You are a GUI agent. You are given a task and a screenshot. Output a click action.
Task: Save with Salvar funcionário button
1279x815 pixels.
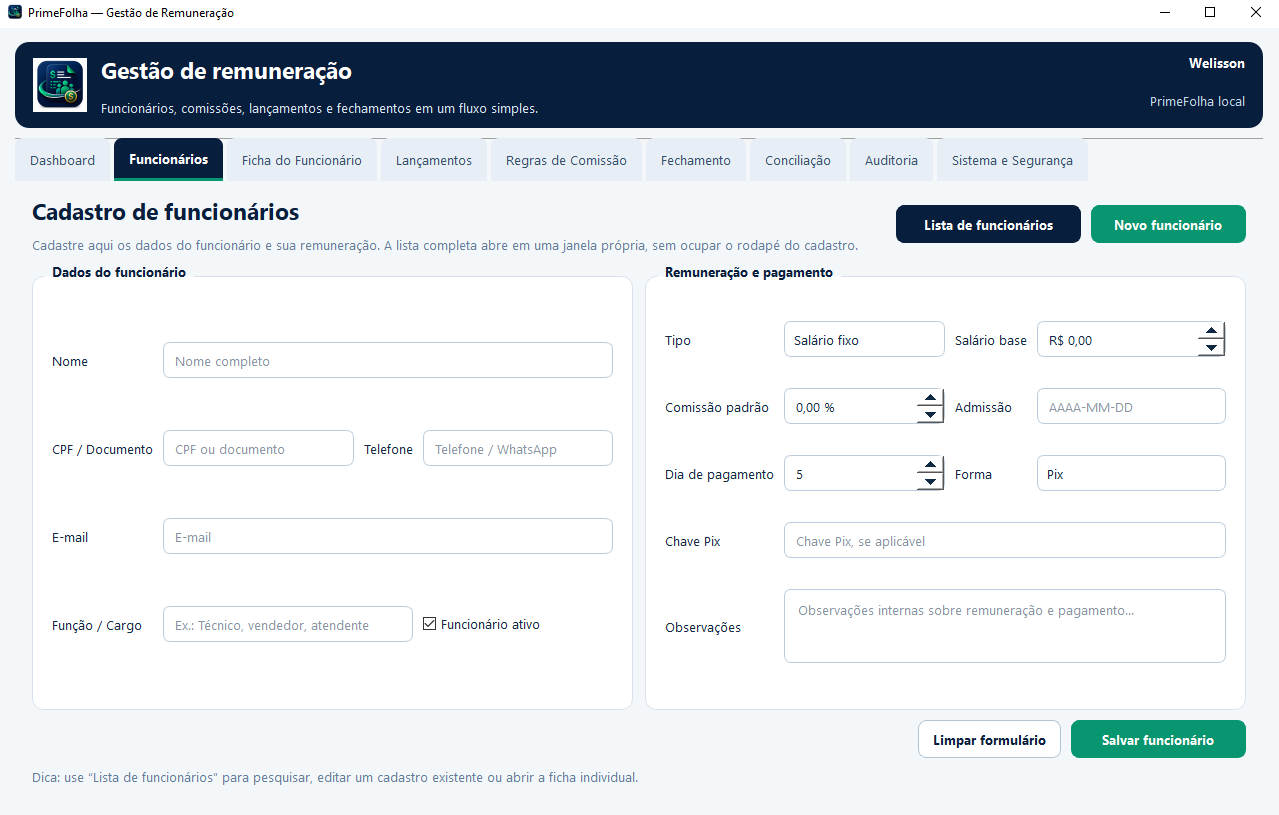pos(1158,739)
